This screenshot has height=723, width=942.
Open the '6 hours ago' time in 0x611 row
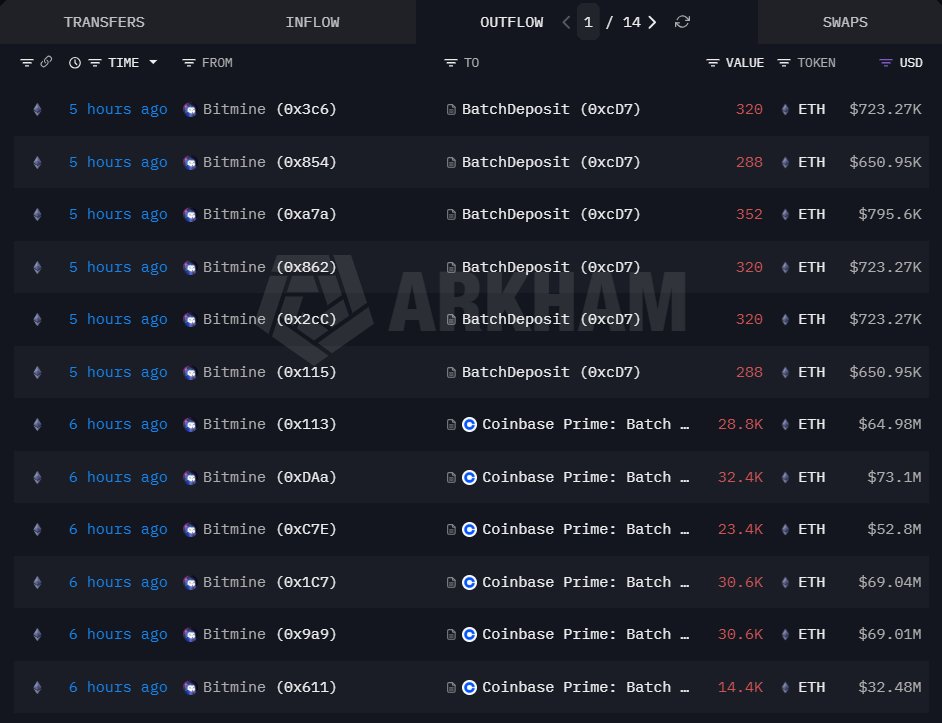coord(118,688)
